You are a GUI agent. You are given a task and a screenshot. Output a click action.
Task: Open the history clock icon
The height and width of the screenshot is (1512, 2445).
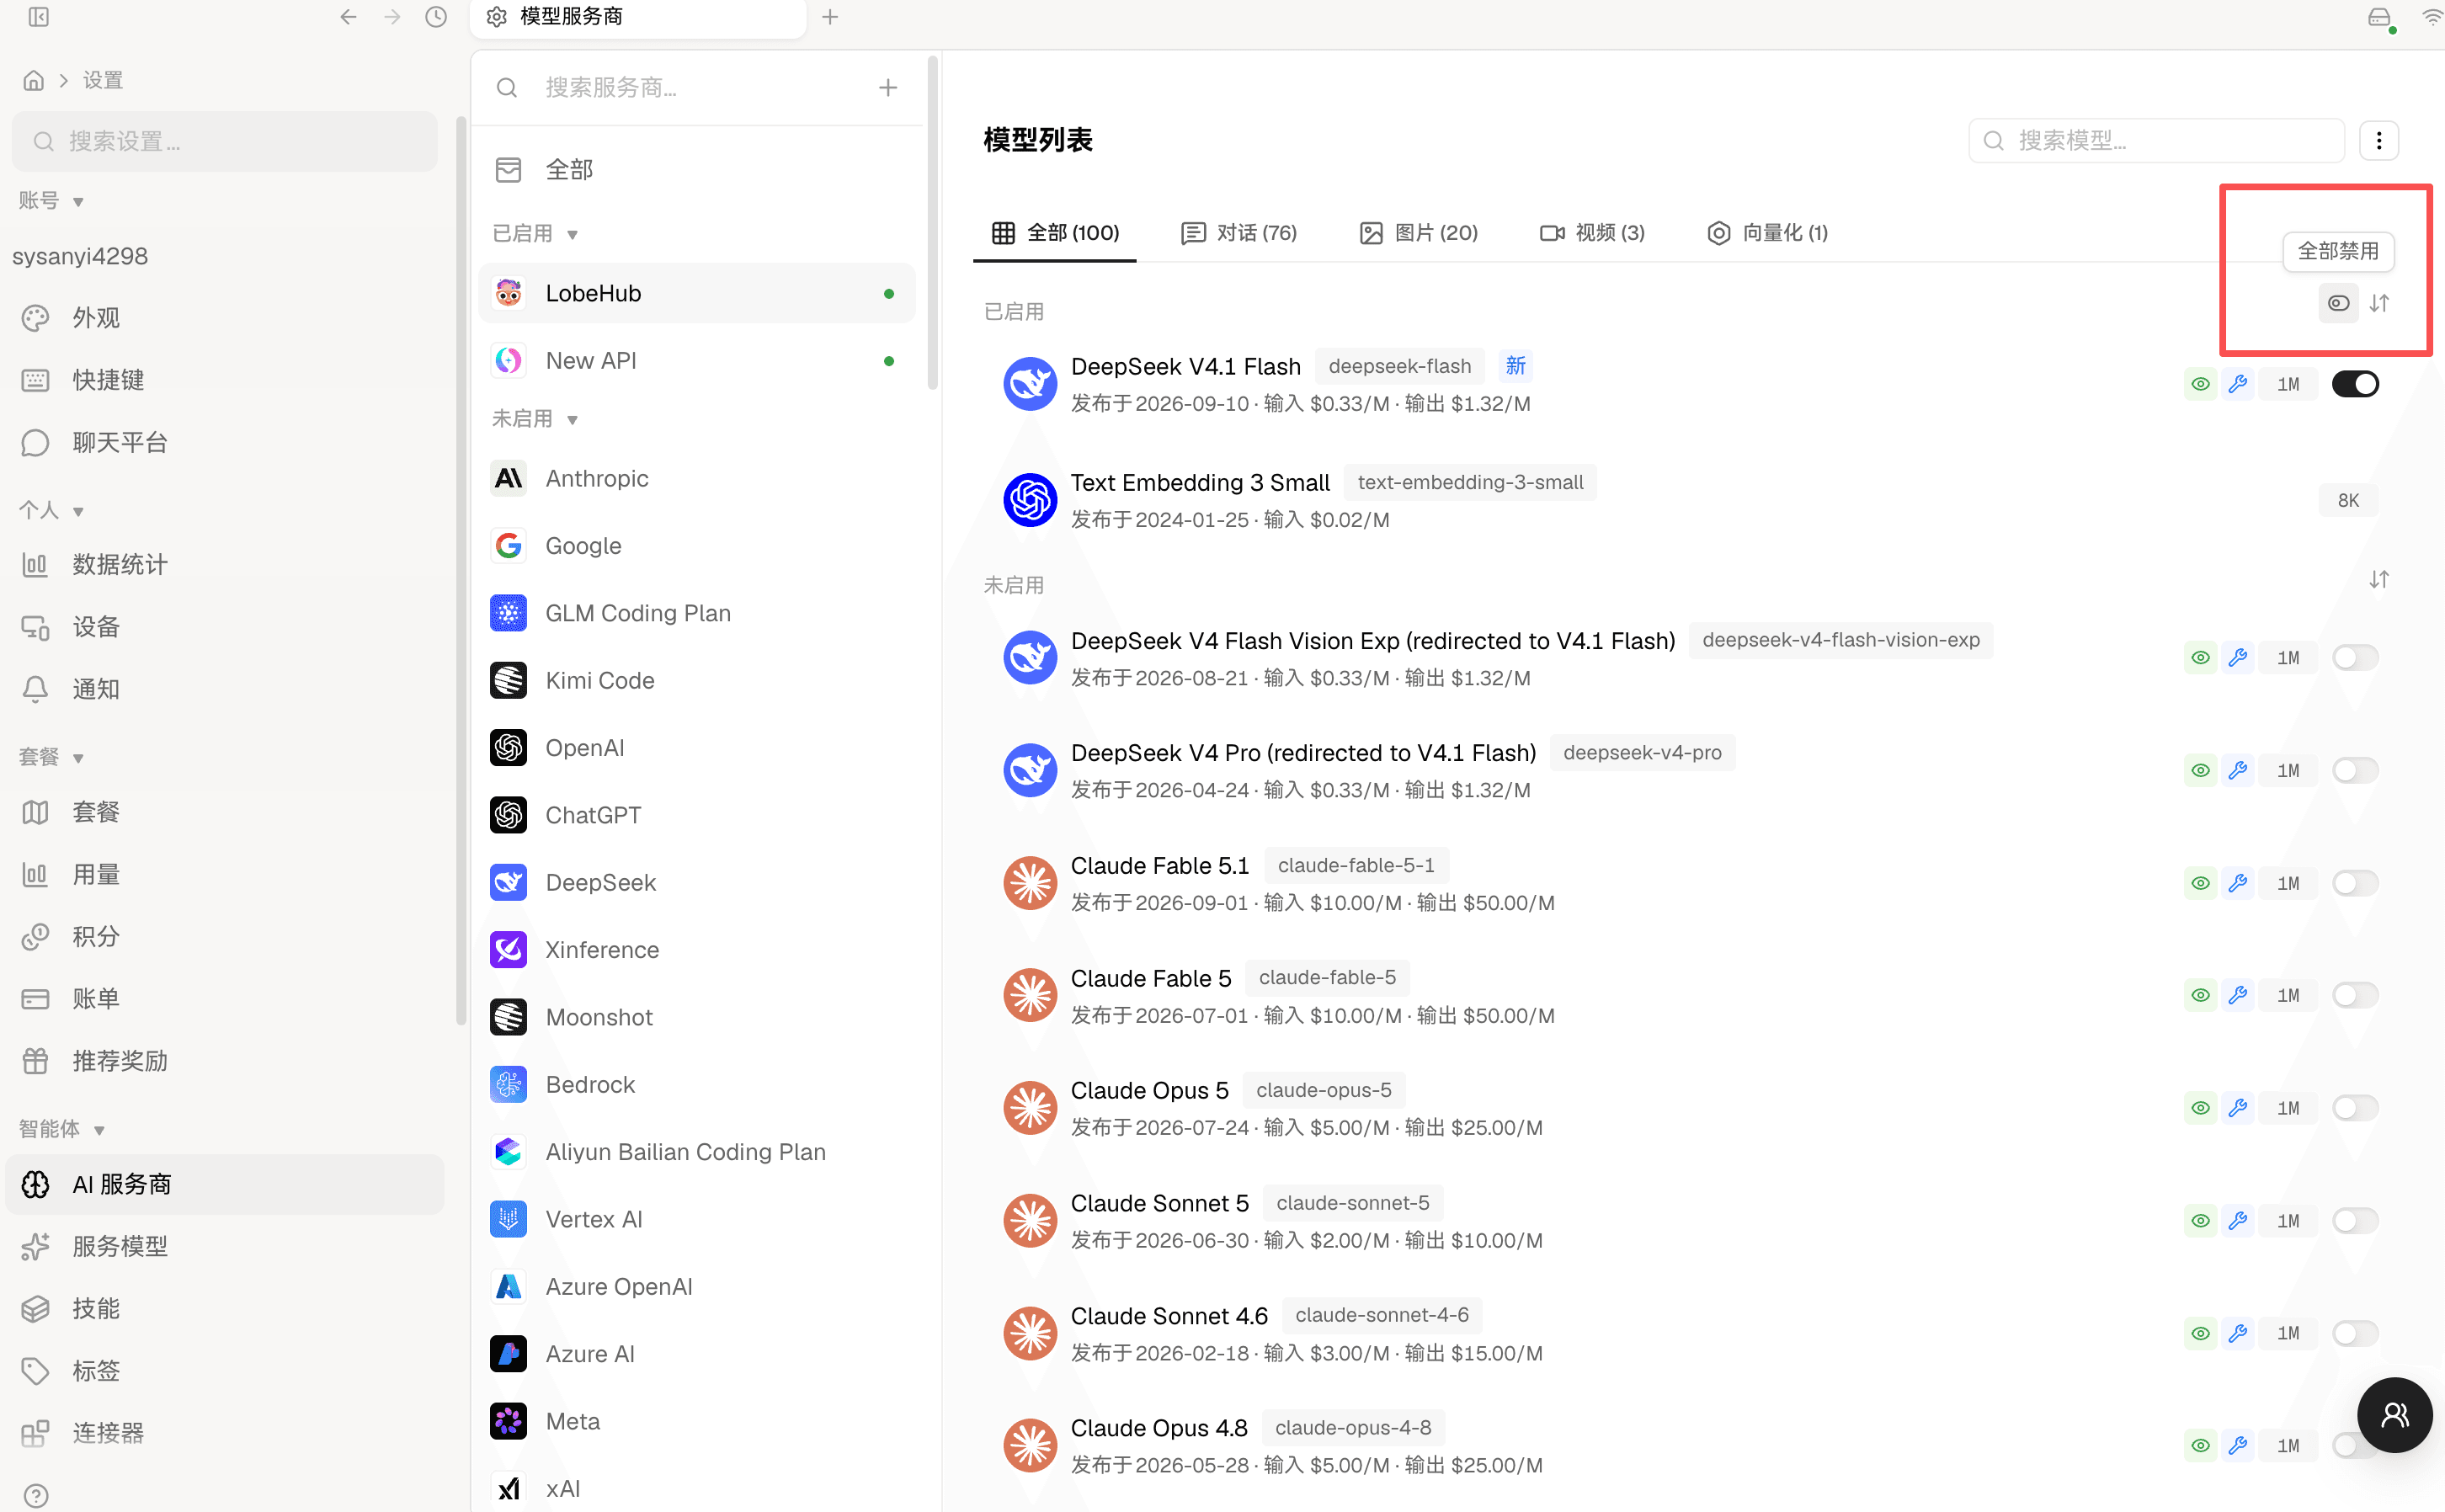pos(436,17)
